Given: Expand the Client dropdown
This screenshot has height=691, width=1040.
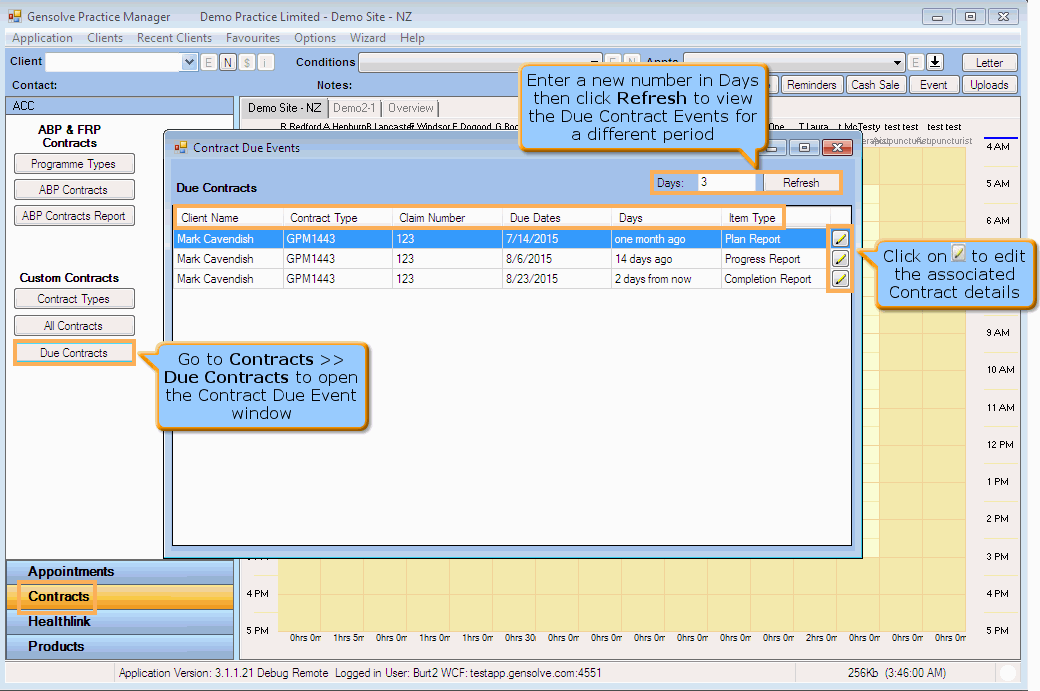Looking at the screenshot, I should pos(189,62).
